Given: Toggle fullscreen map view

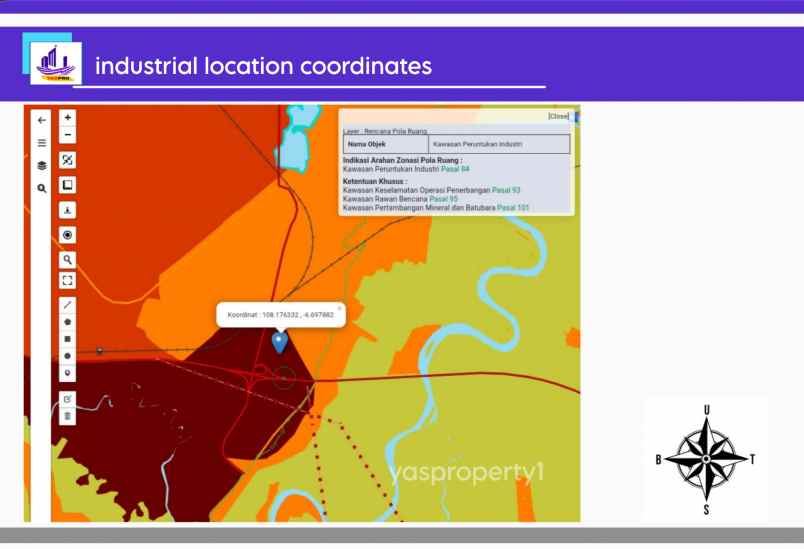Looking at the screenshot, I should pos(67,280).
